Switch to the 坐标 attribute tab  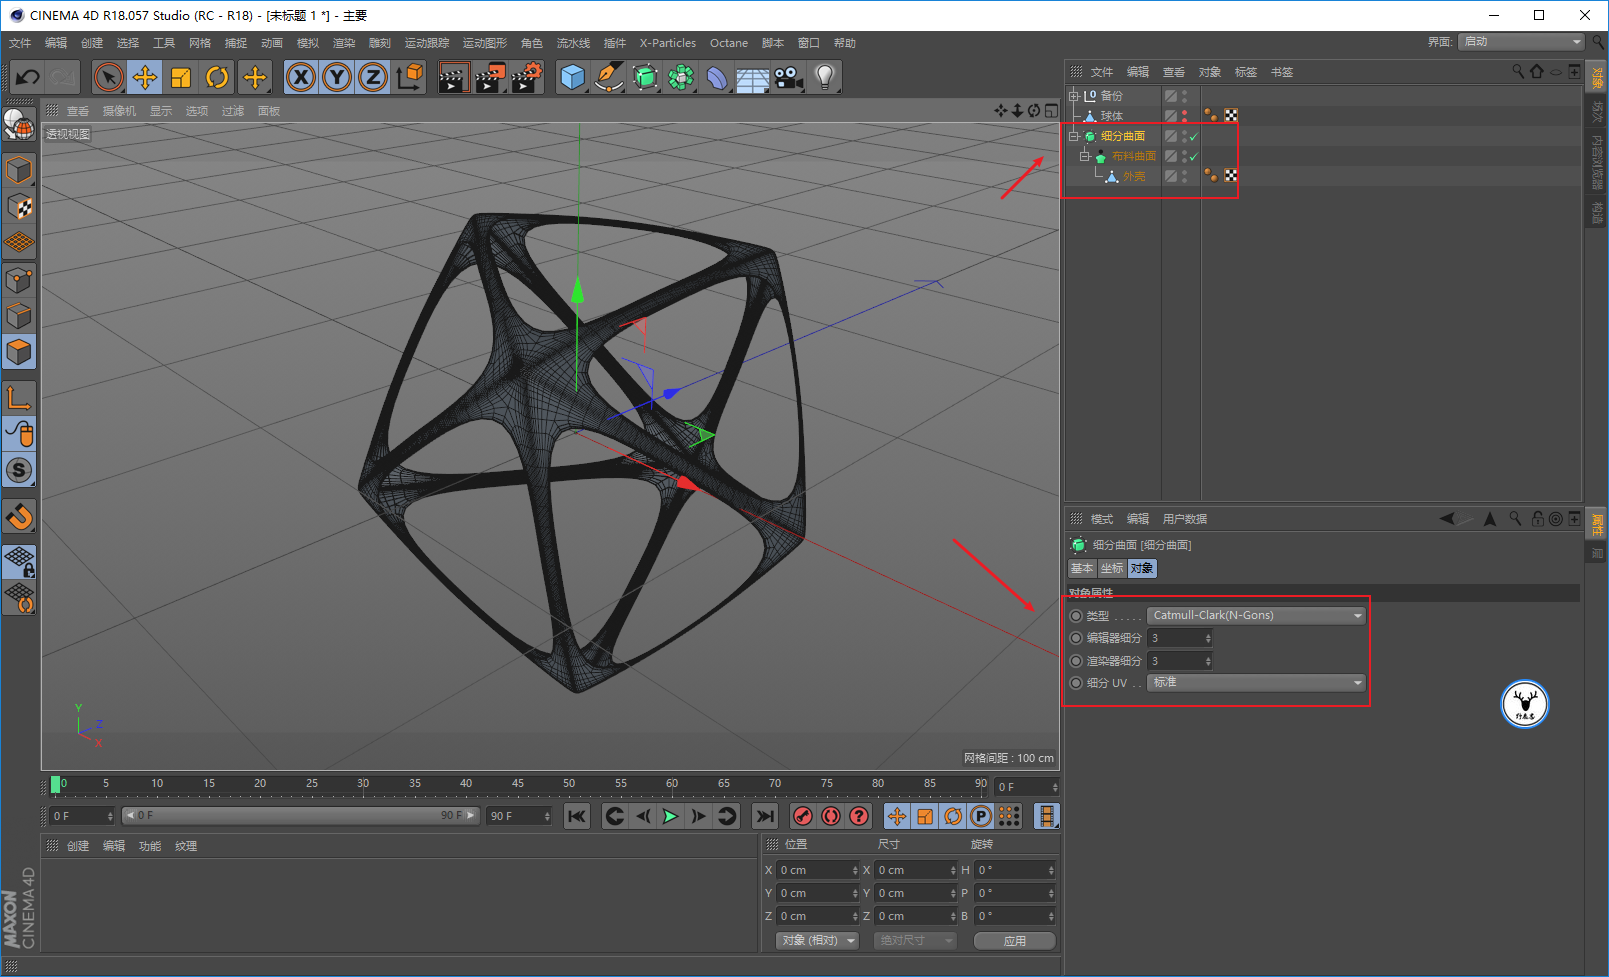click(x=1112, y=568)
